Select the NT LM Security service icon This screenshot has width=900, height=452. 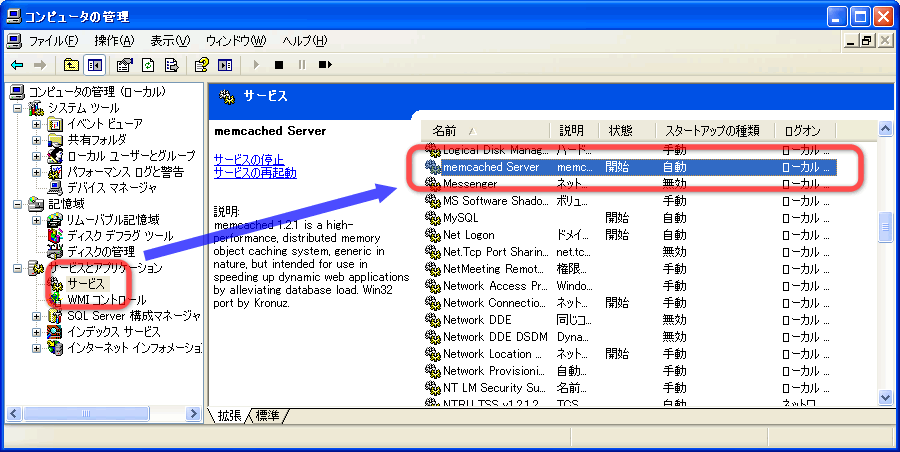[433, 388]
